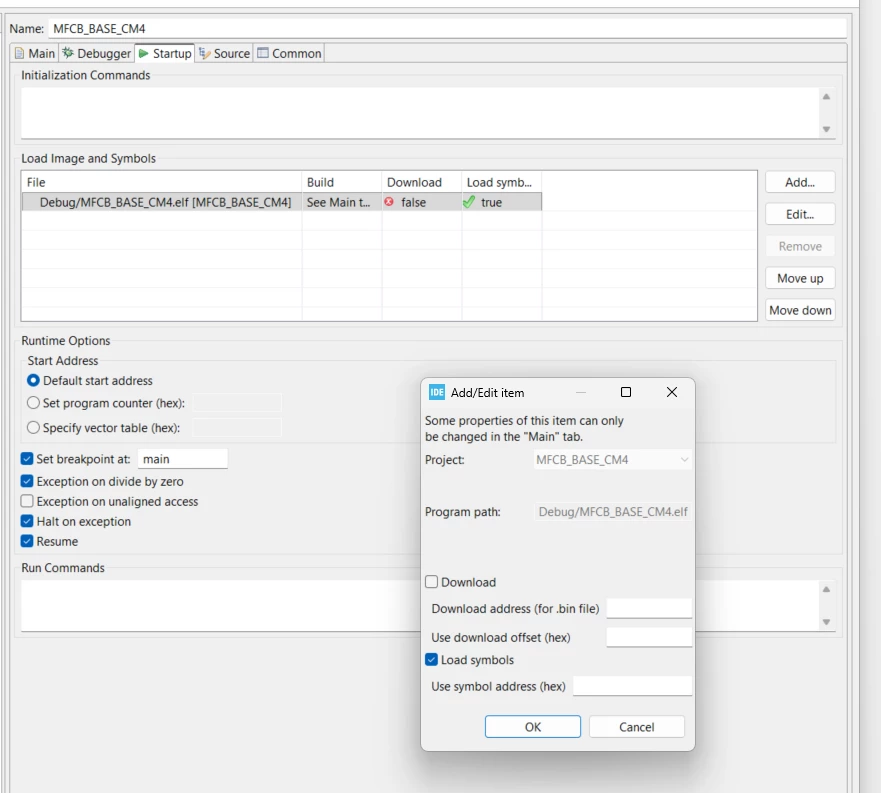Click the program counter hex field

tap(237, 403)
